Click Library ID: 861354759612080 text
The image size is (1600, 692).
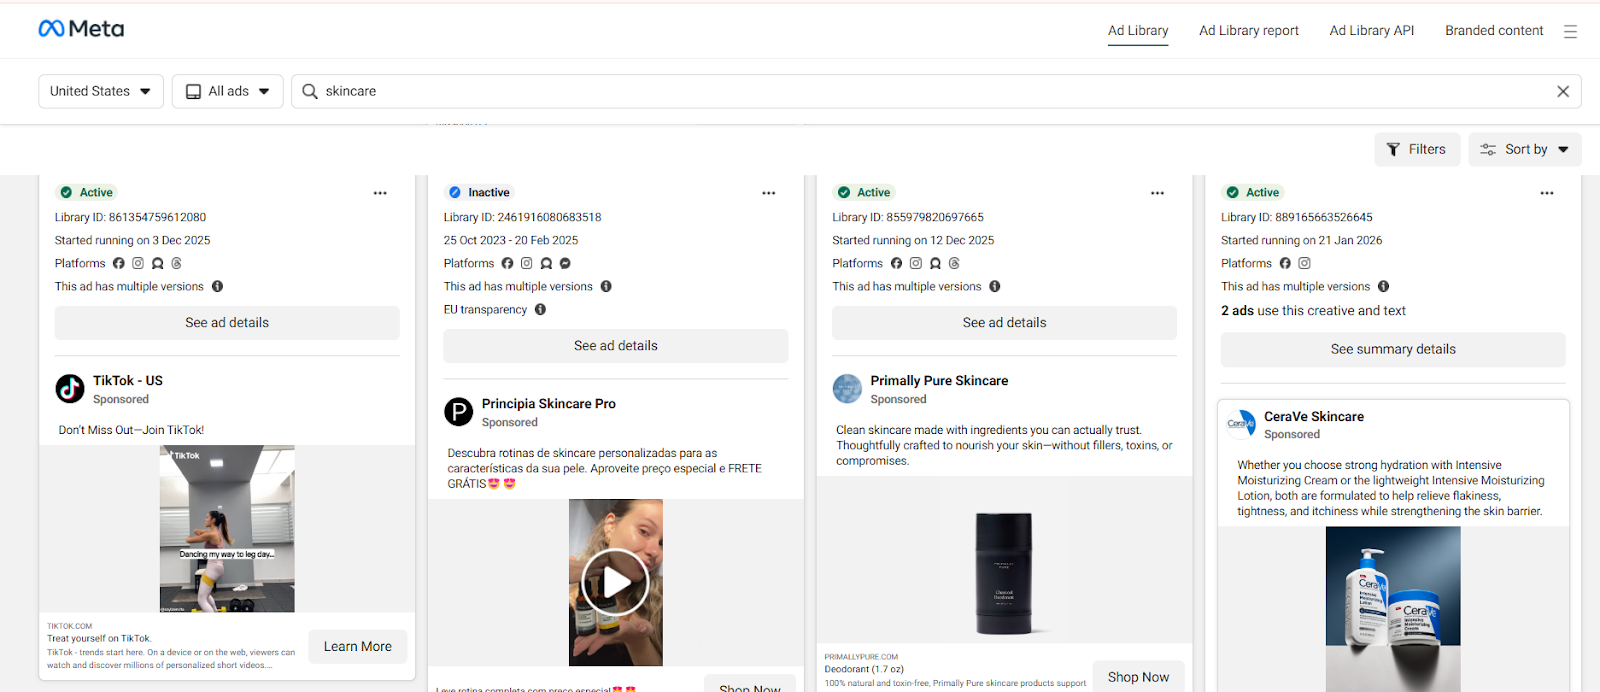point(130,217)
